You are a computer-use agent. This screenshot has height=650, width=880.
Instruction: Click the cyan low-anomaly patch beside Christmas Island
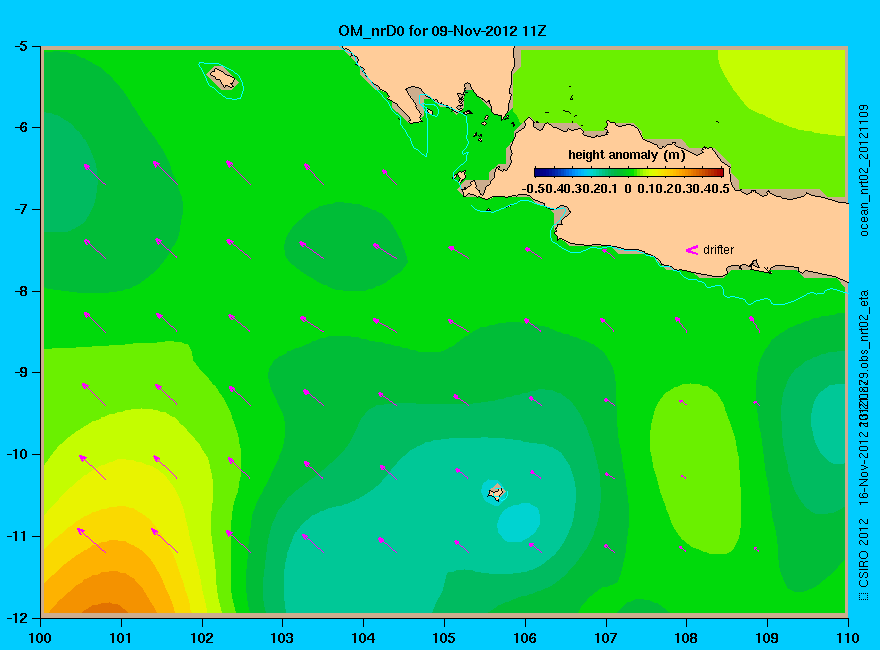click(x=519, y=523)
